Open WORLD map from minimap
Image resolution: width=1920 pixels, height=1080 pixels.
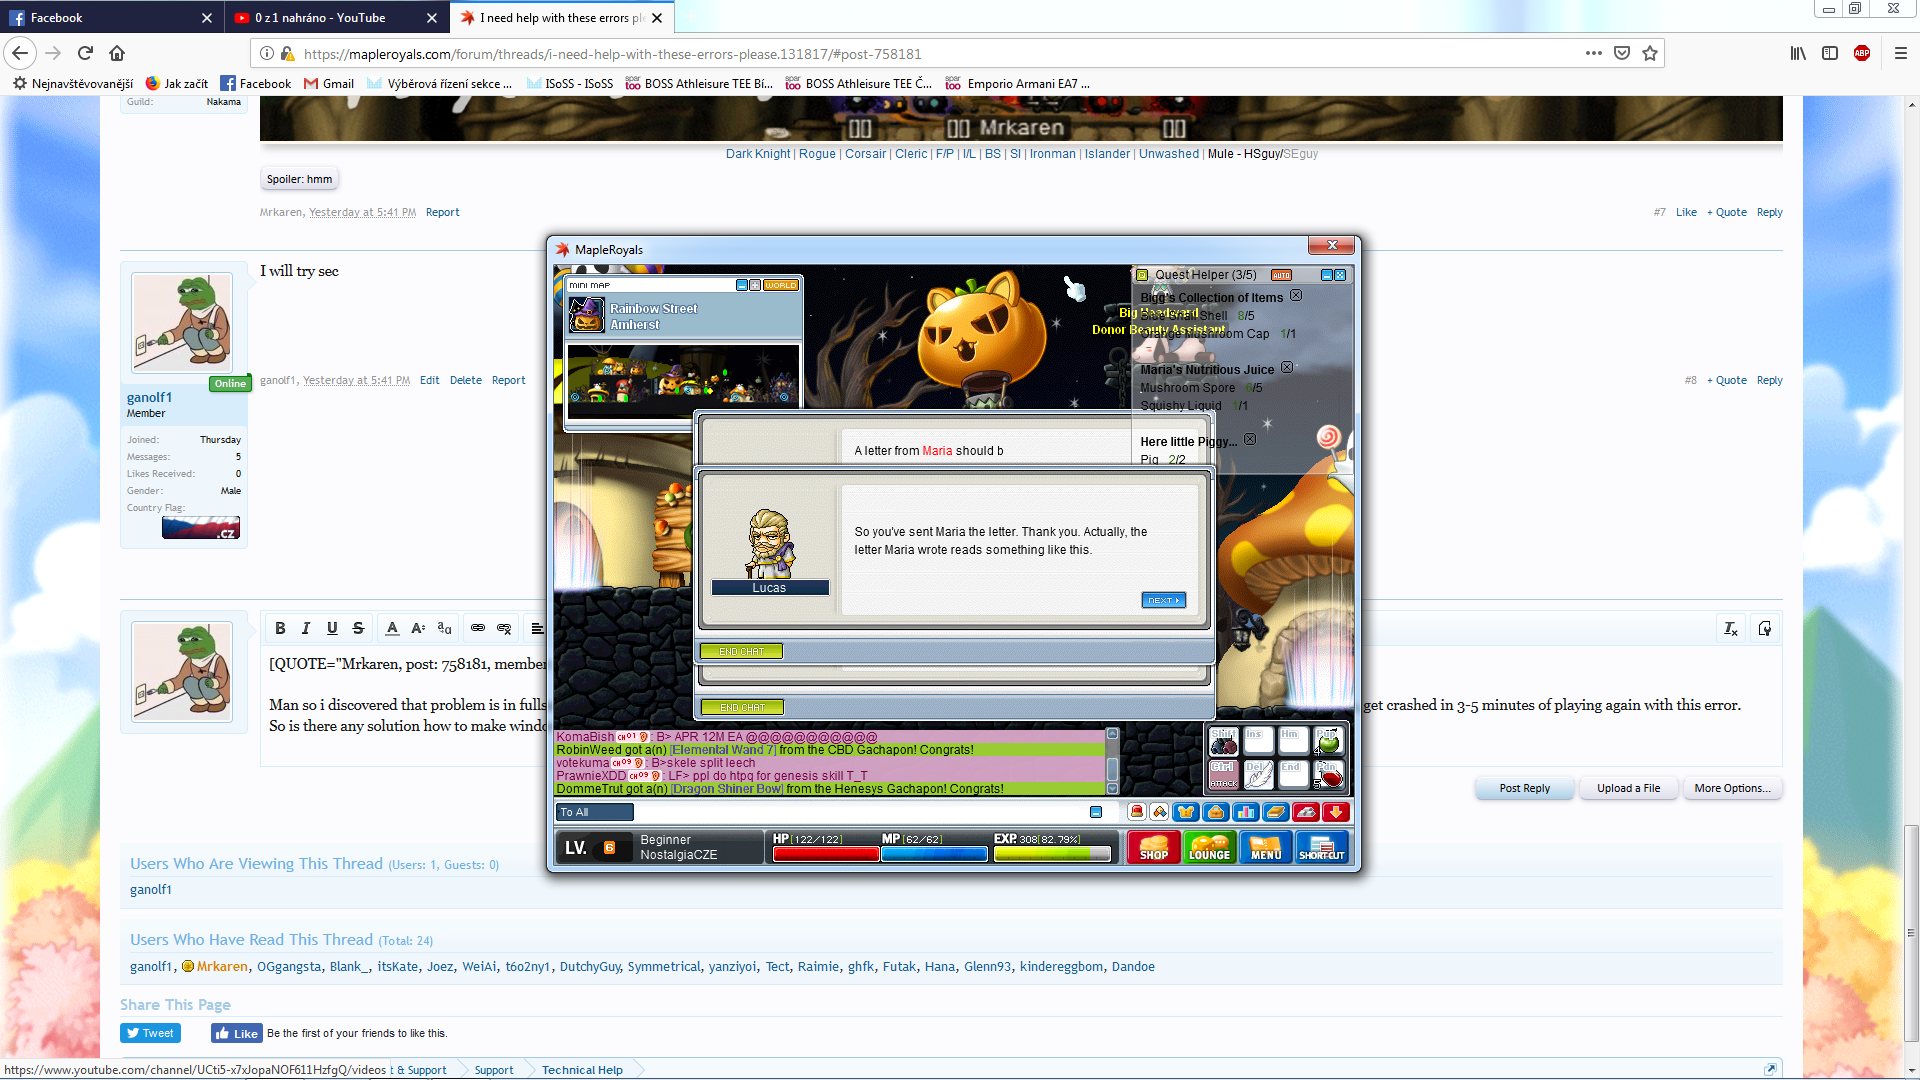pos(781,285)
